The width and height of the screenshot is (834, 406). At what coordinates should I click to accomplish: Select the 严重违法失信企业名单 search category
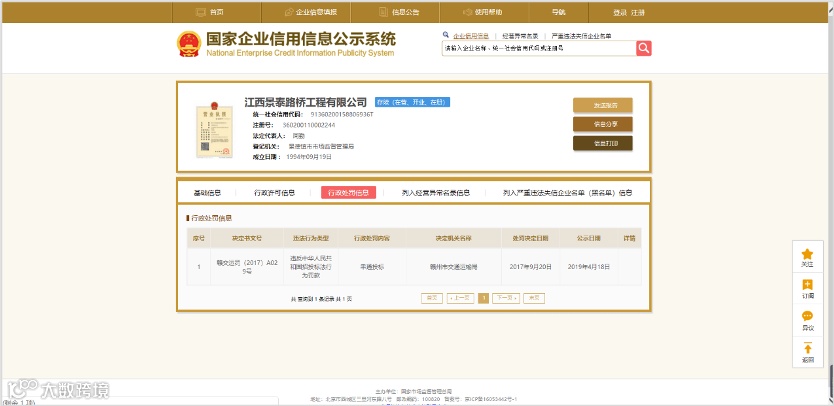click(x=581, y=36)
